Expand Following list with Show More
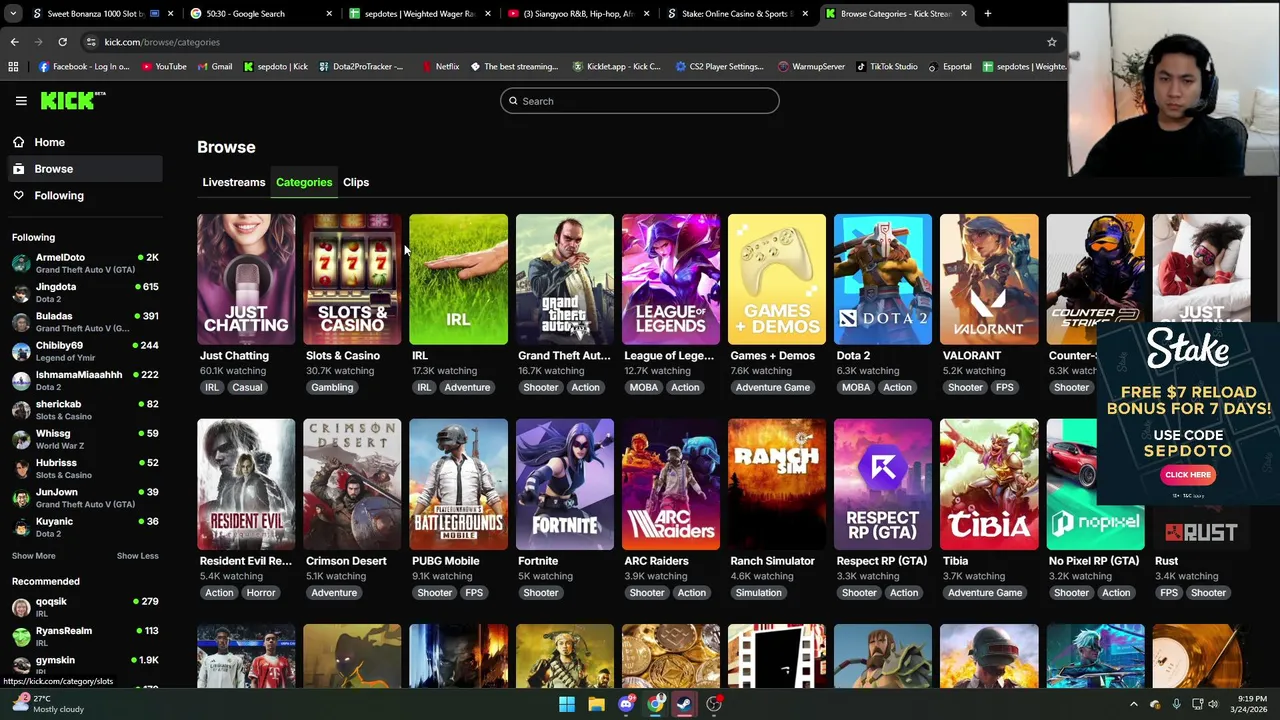The width and height of the screenshot is (1280, 720). (34, 556)
